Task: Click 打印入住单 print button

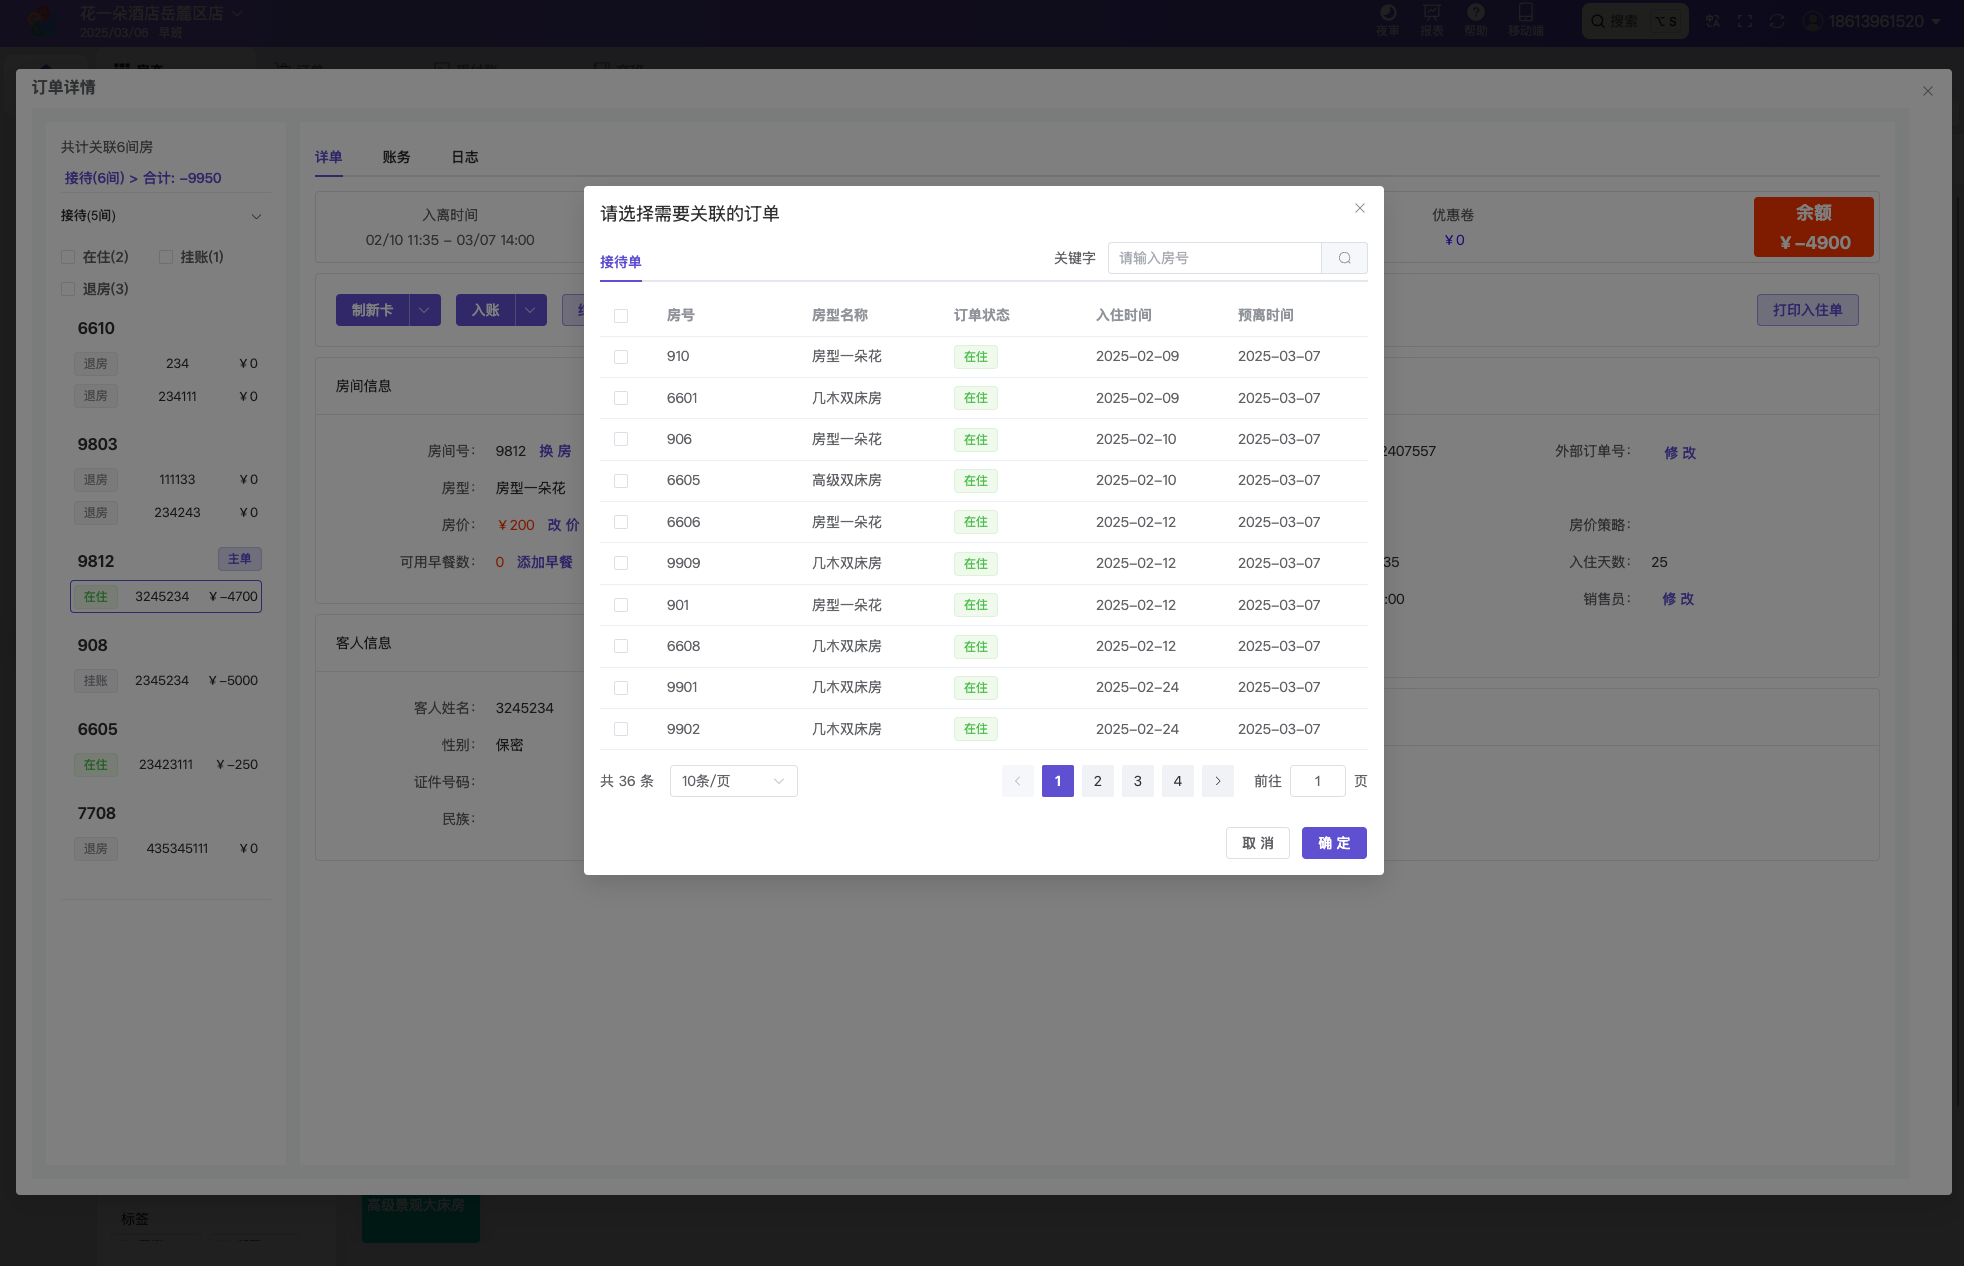Action: (x=1807, y=310)
